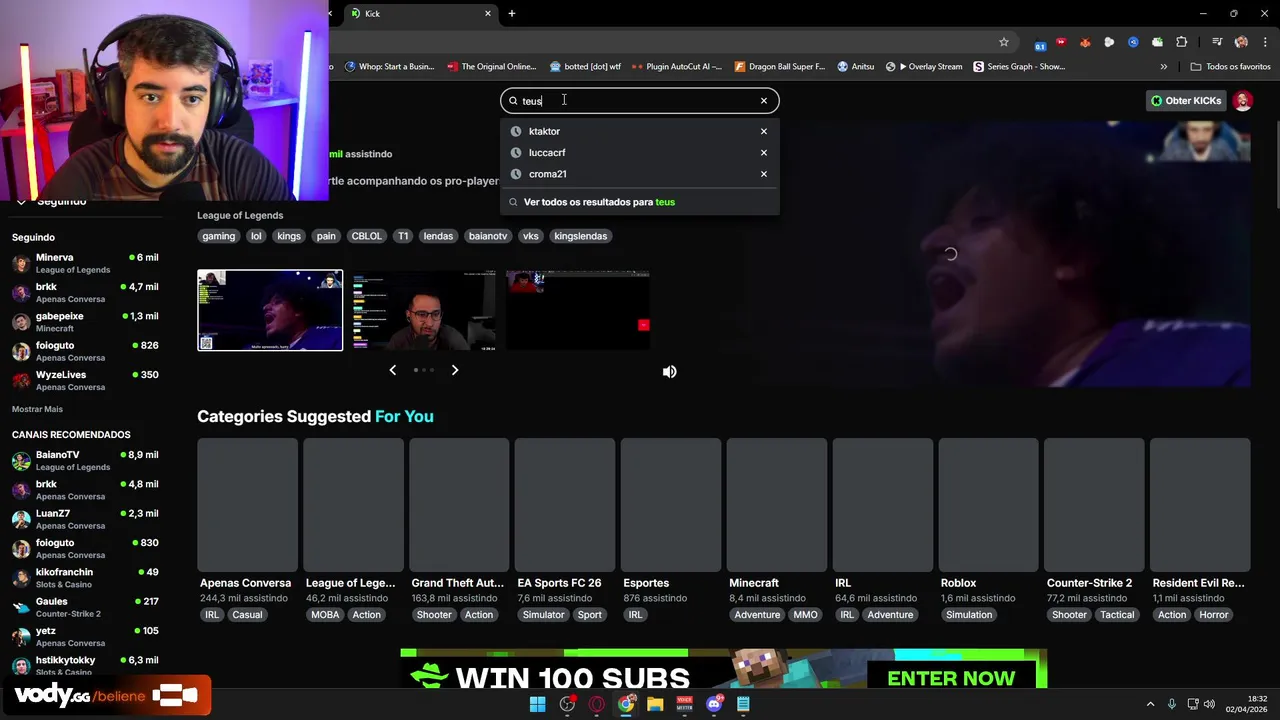This screenshot has width=1280, height=720.
Task: Open gabepeixe channel in sidebar
Action: [85, 322]
